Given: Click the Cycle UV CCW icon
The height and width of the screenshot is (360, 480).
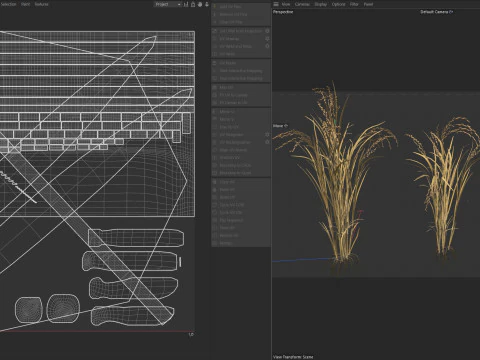Looking at the screenshot, I should click(215, 205).
